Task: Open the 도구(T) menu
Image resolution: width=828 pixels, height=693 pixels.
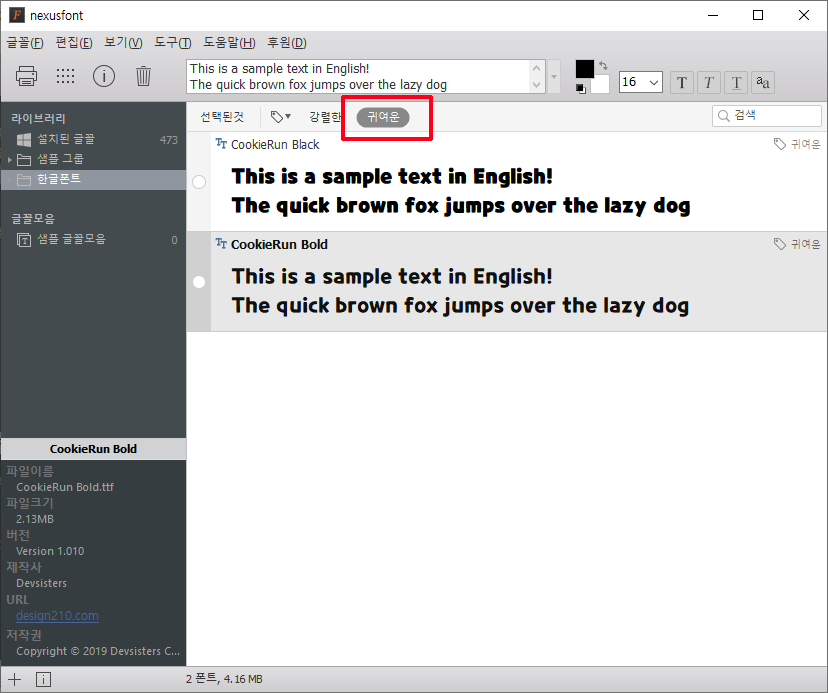Action: coord(173,43)
